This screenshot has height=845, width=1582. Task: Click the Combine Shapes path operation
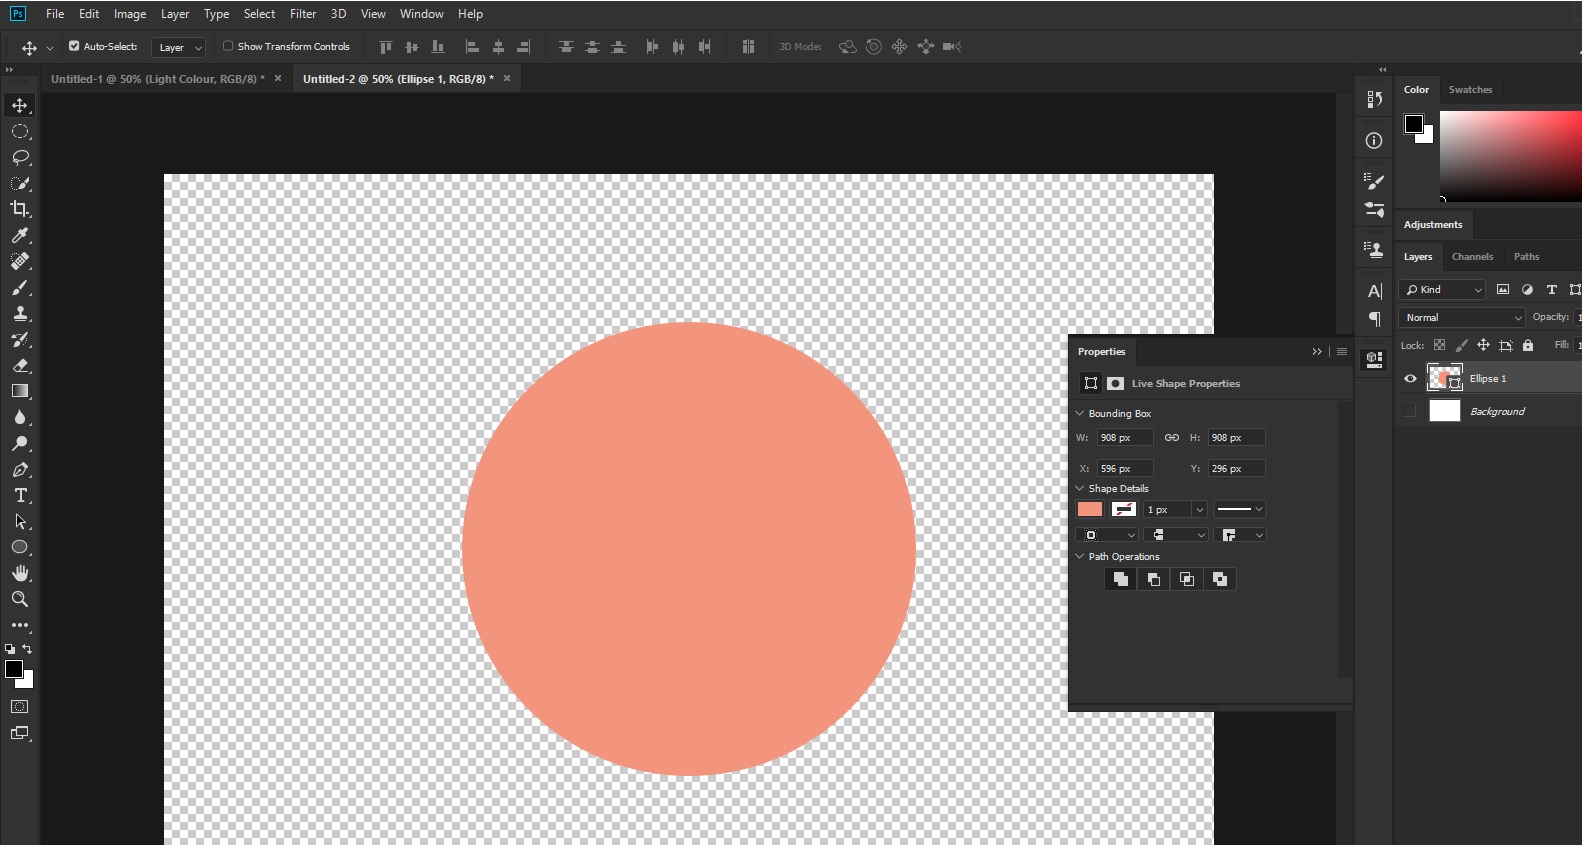click(1121, 579)
